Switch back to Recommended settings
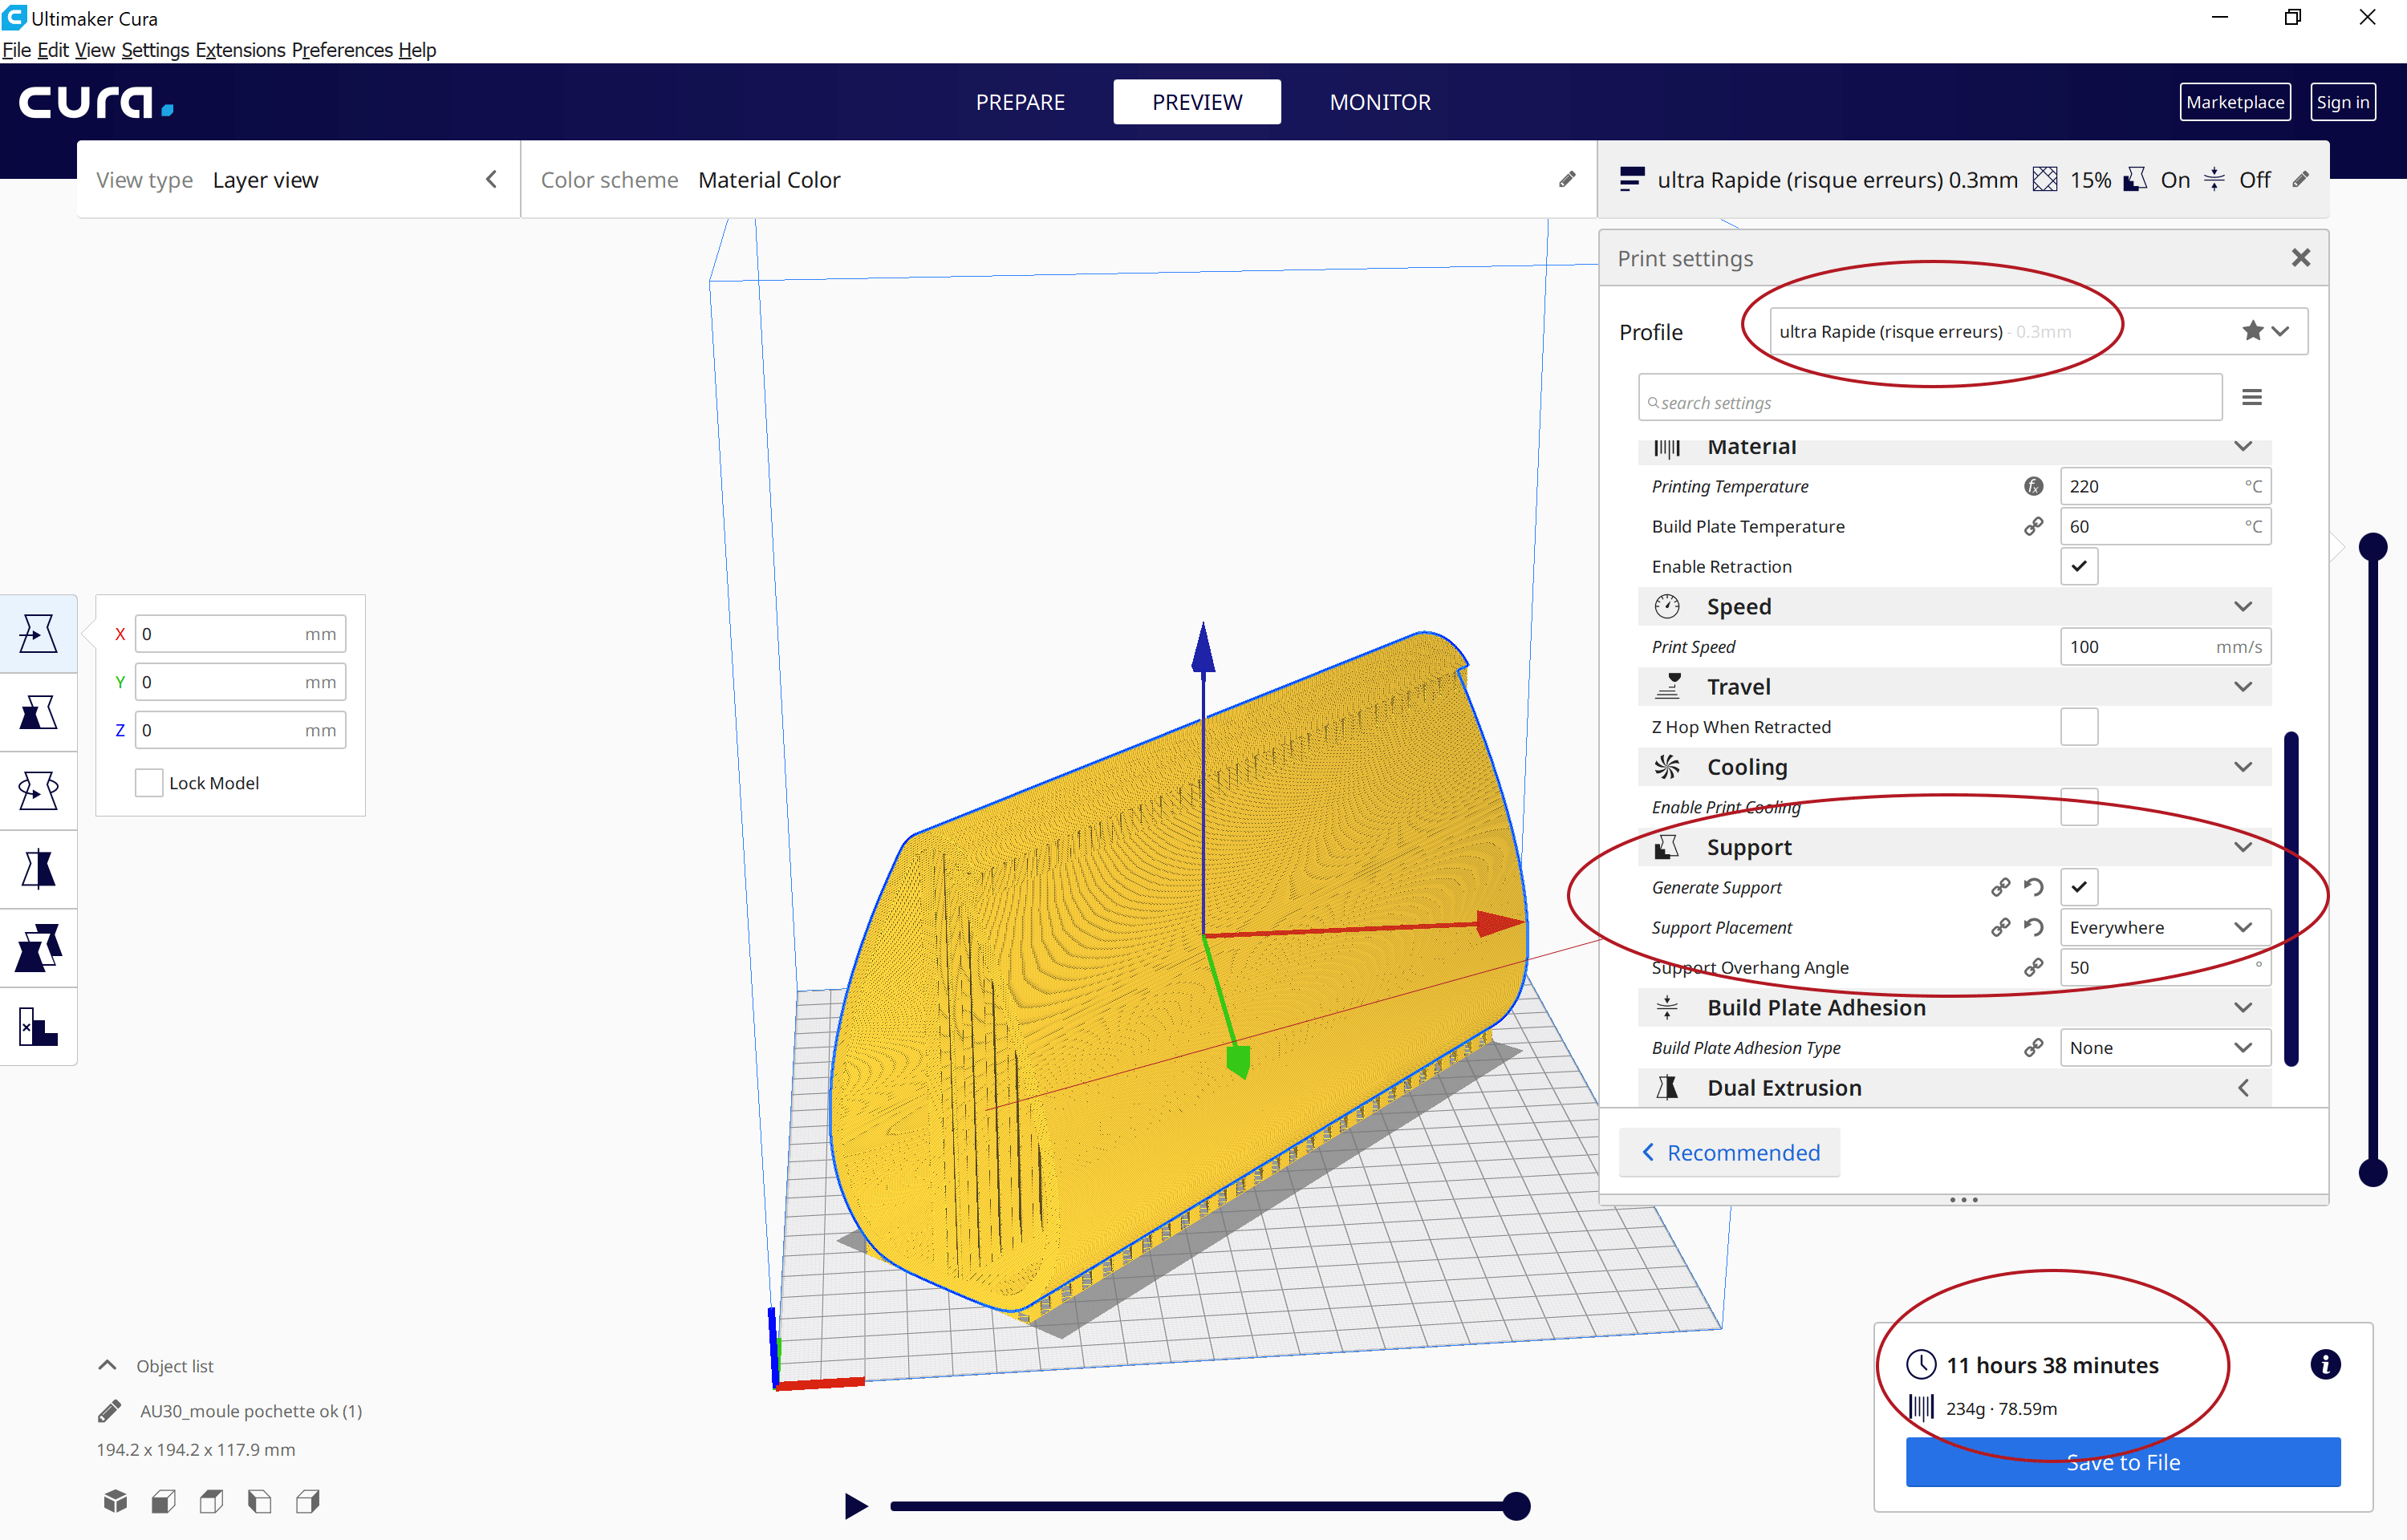 (x=1729, y=1152)
